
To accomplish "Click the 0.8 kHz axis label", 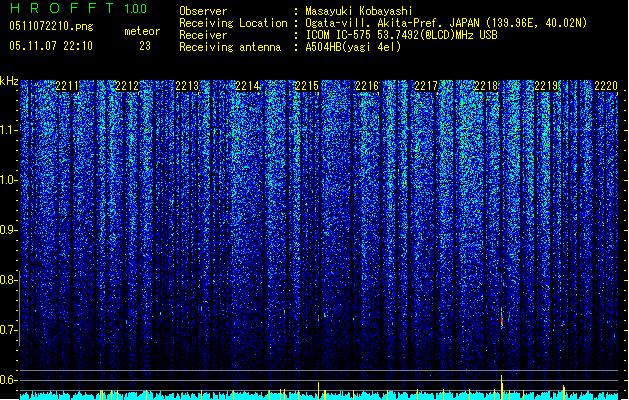I will coord(8,280).
